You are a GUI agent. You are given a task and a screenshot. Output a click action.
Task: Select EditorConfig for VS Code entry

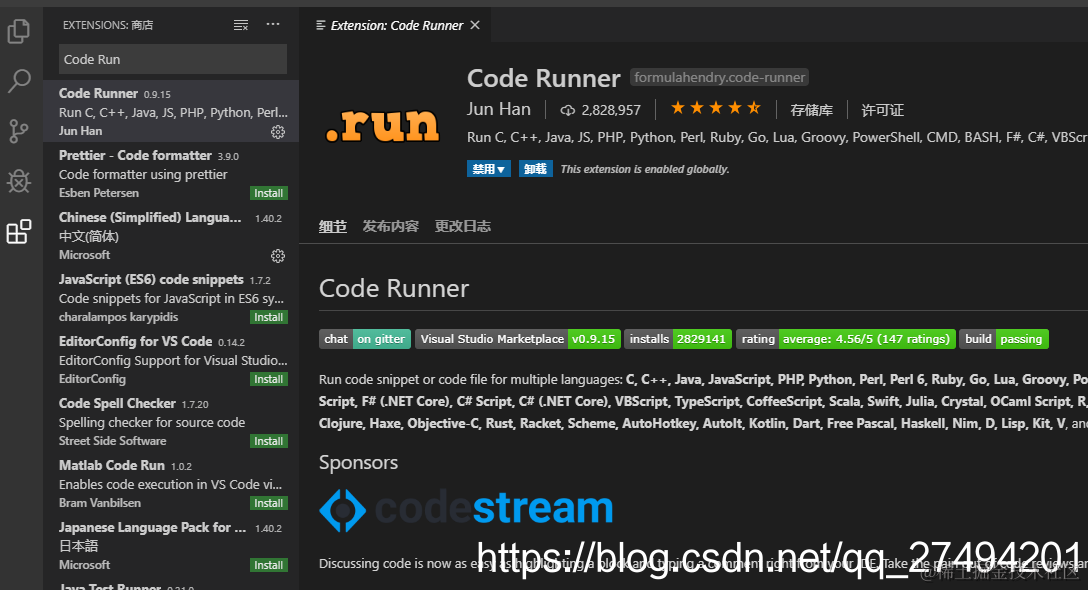171,360
